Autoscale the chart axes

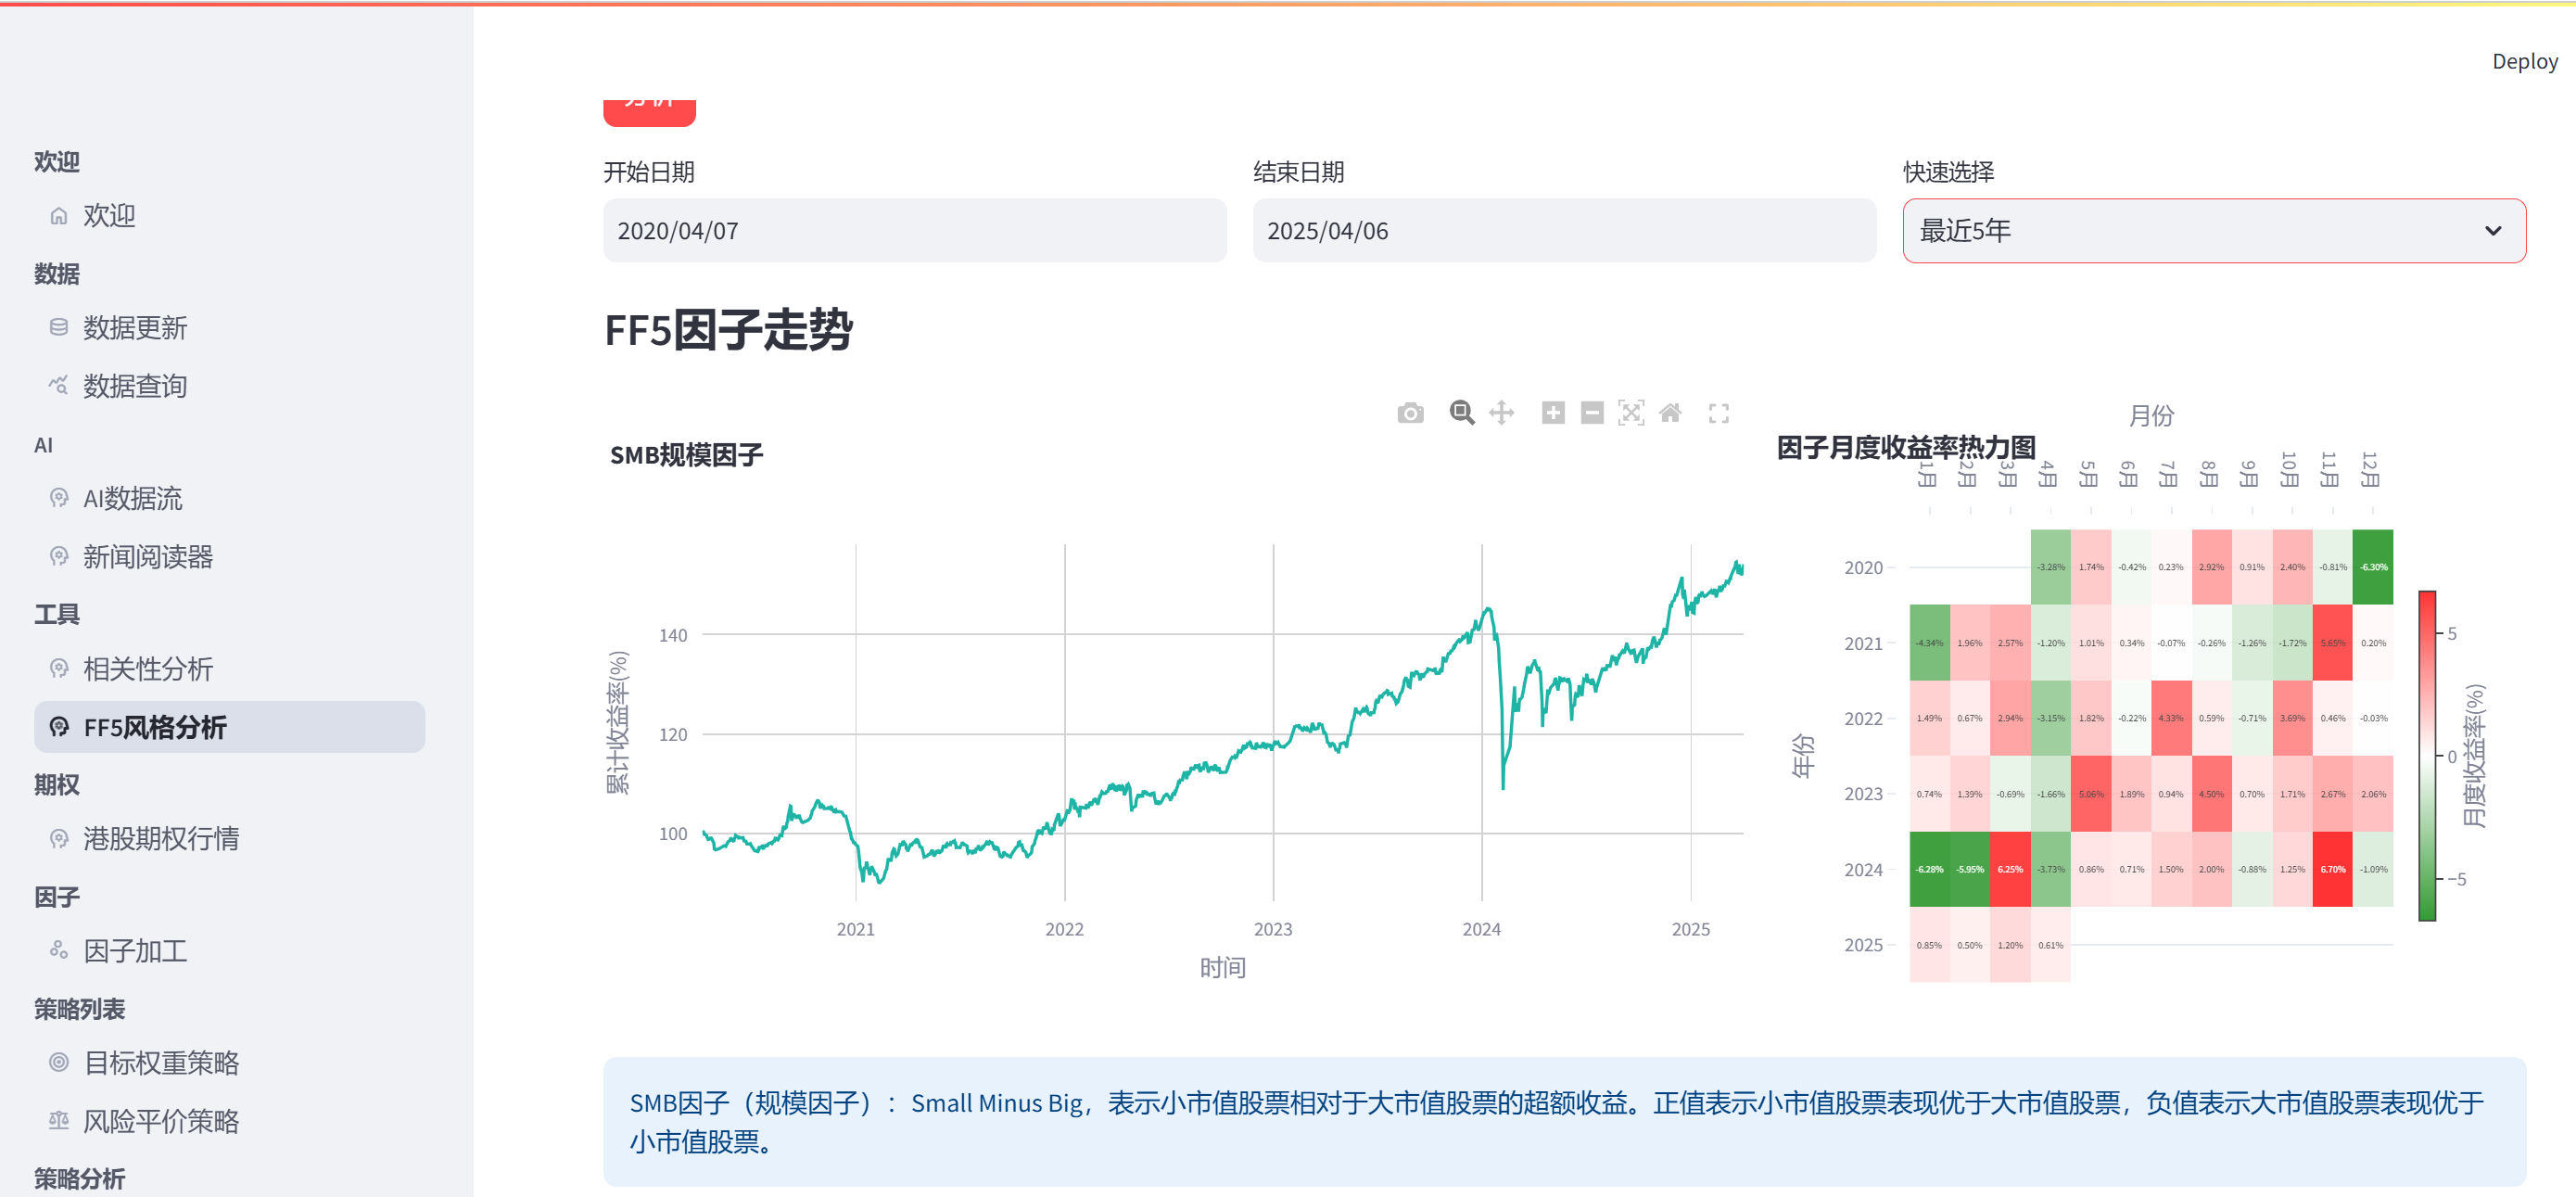point(1631,413)
